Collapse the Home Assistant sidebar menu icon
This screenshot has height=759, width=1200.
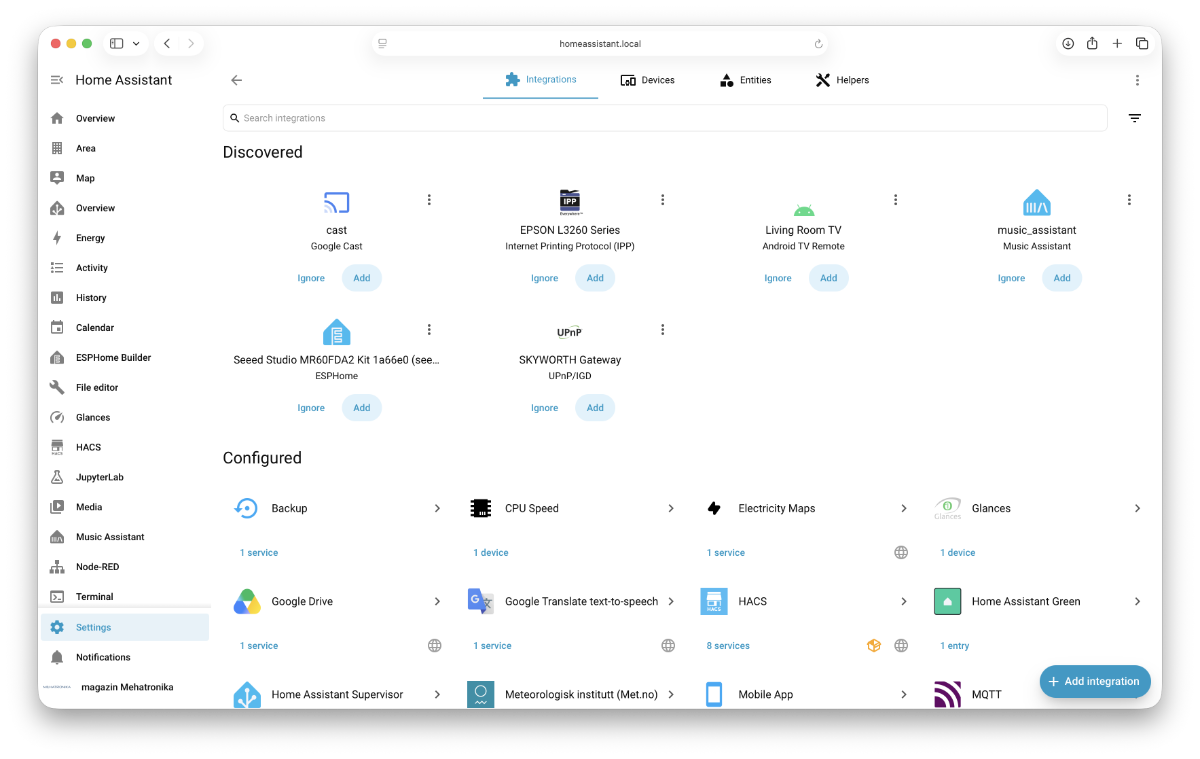pos(57,80)
